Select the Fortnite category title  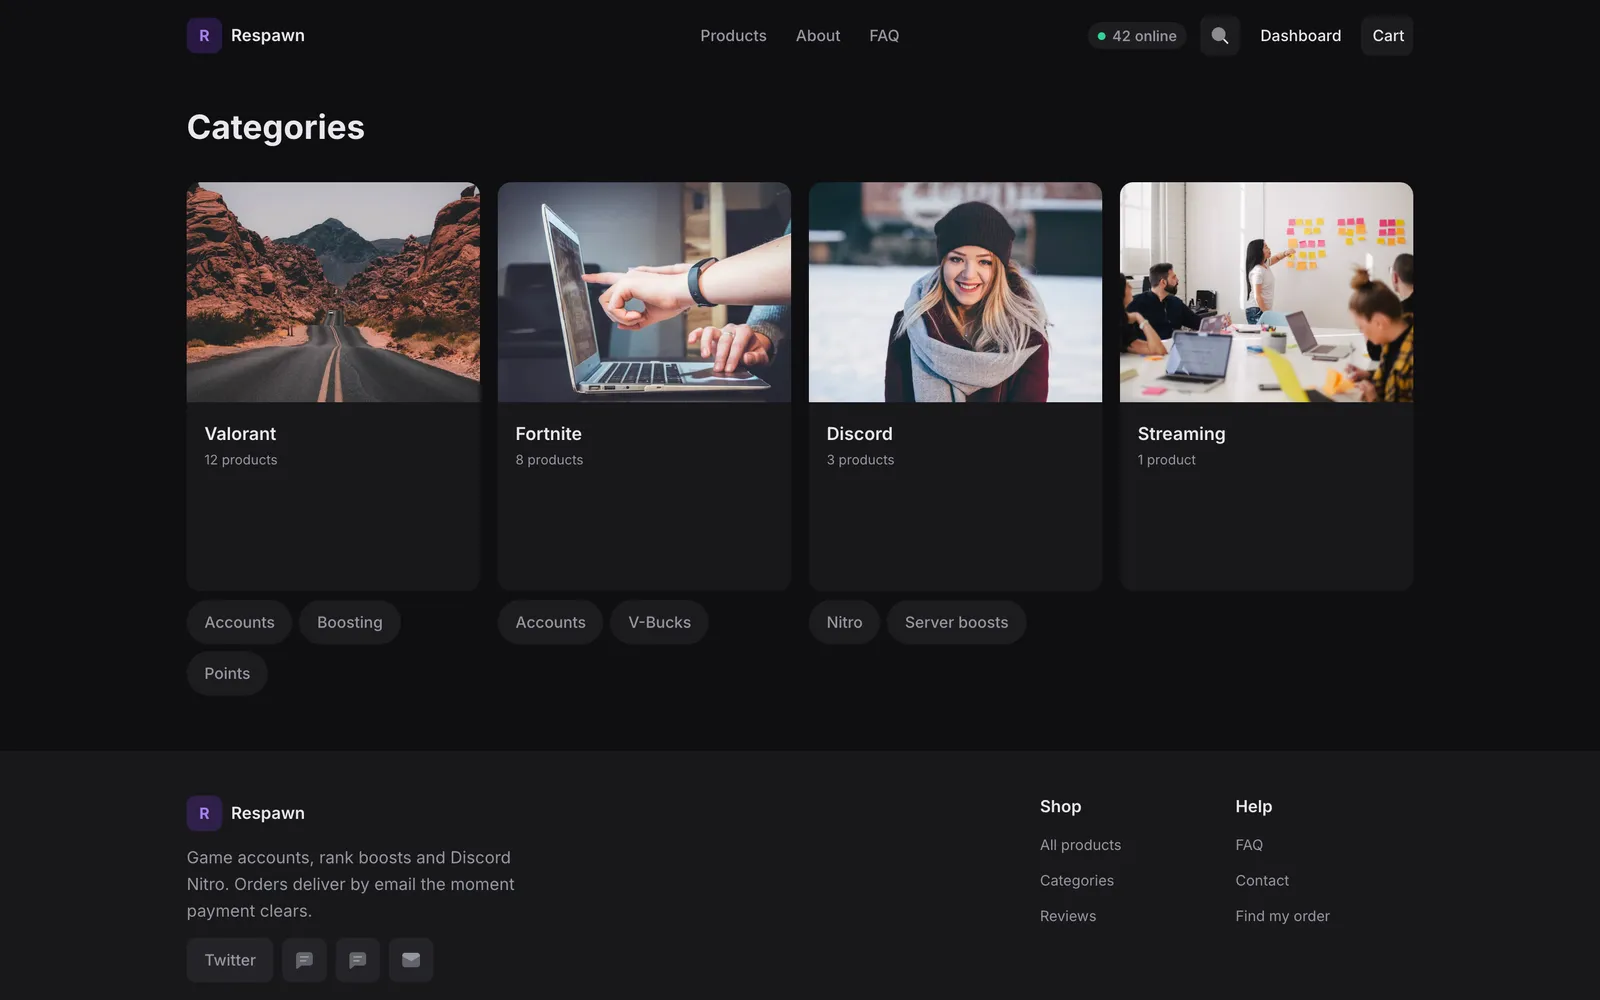(548, 434)
